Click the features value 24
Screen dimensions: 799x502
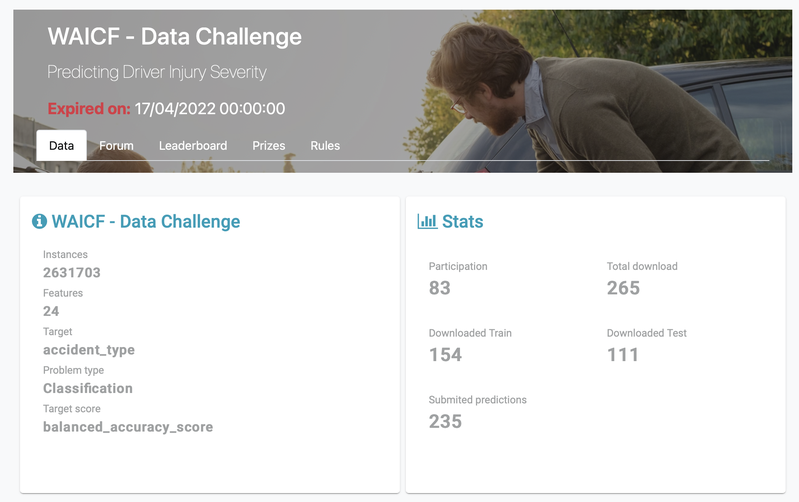coord(51,311)
